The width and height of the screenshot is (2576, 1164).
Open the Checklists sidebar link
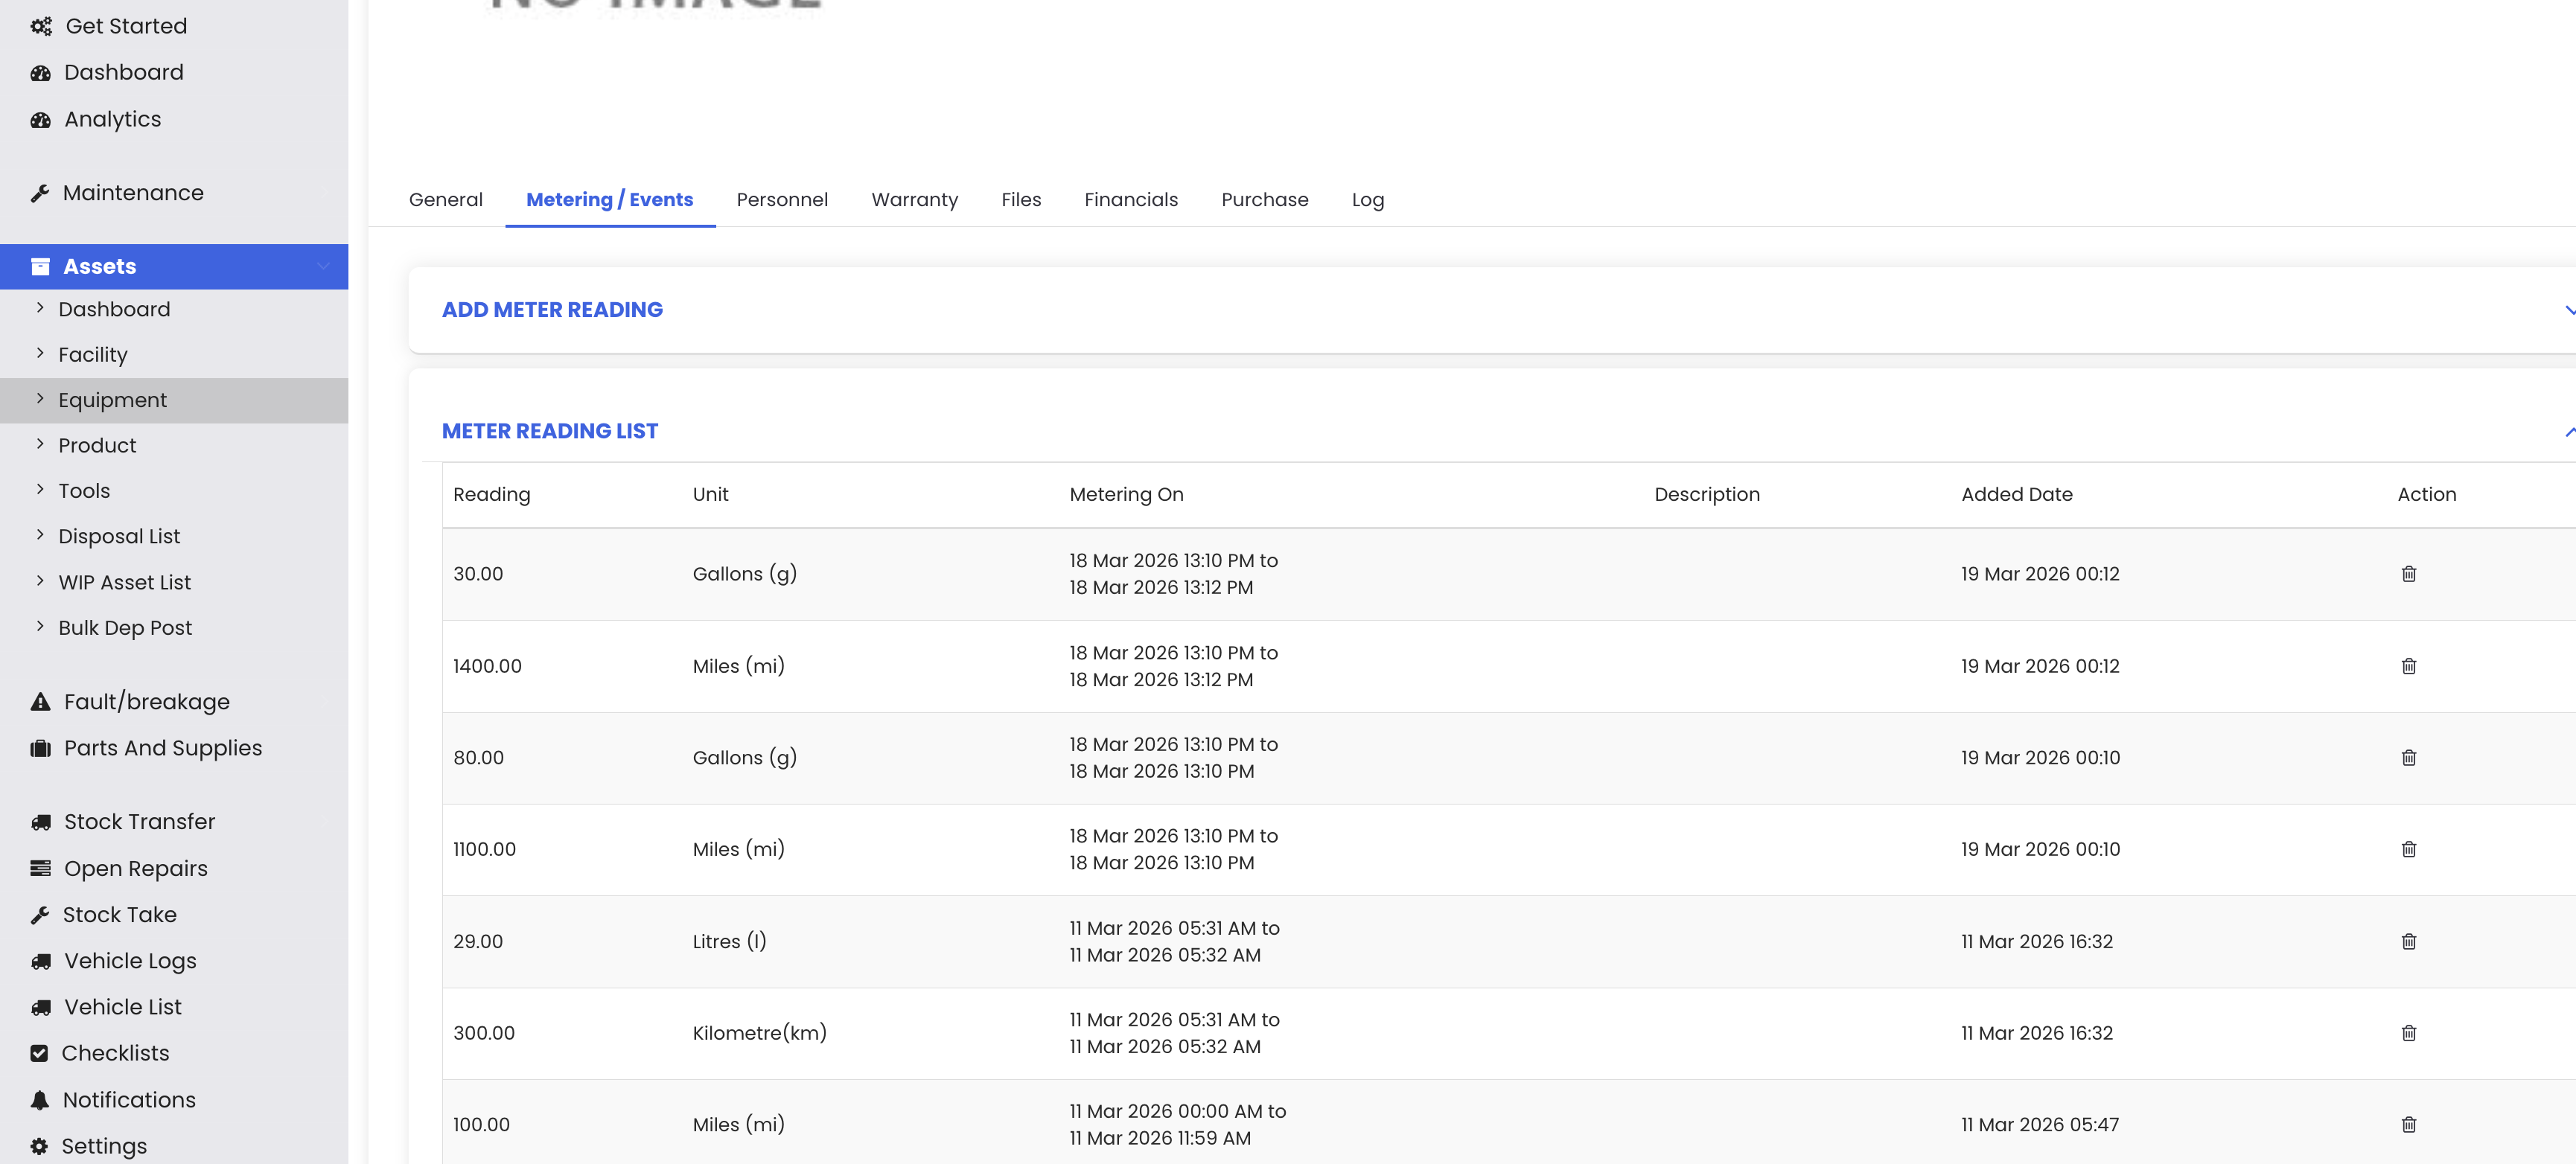[x=115, y=1053]
